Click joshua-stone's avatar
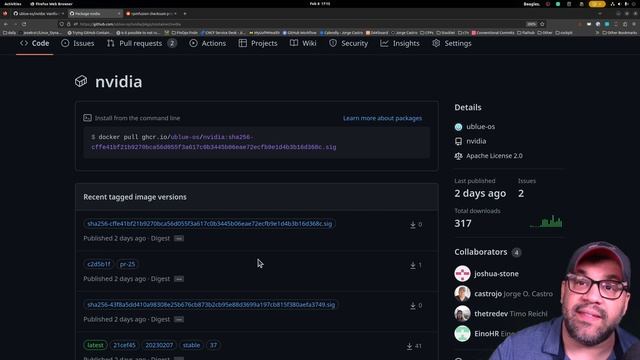 pos(462,273)
